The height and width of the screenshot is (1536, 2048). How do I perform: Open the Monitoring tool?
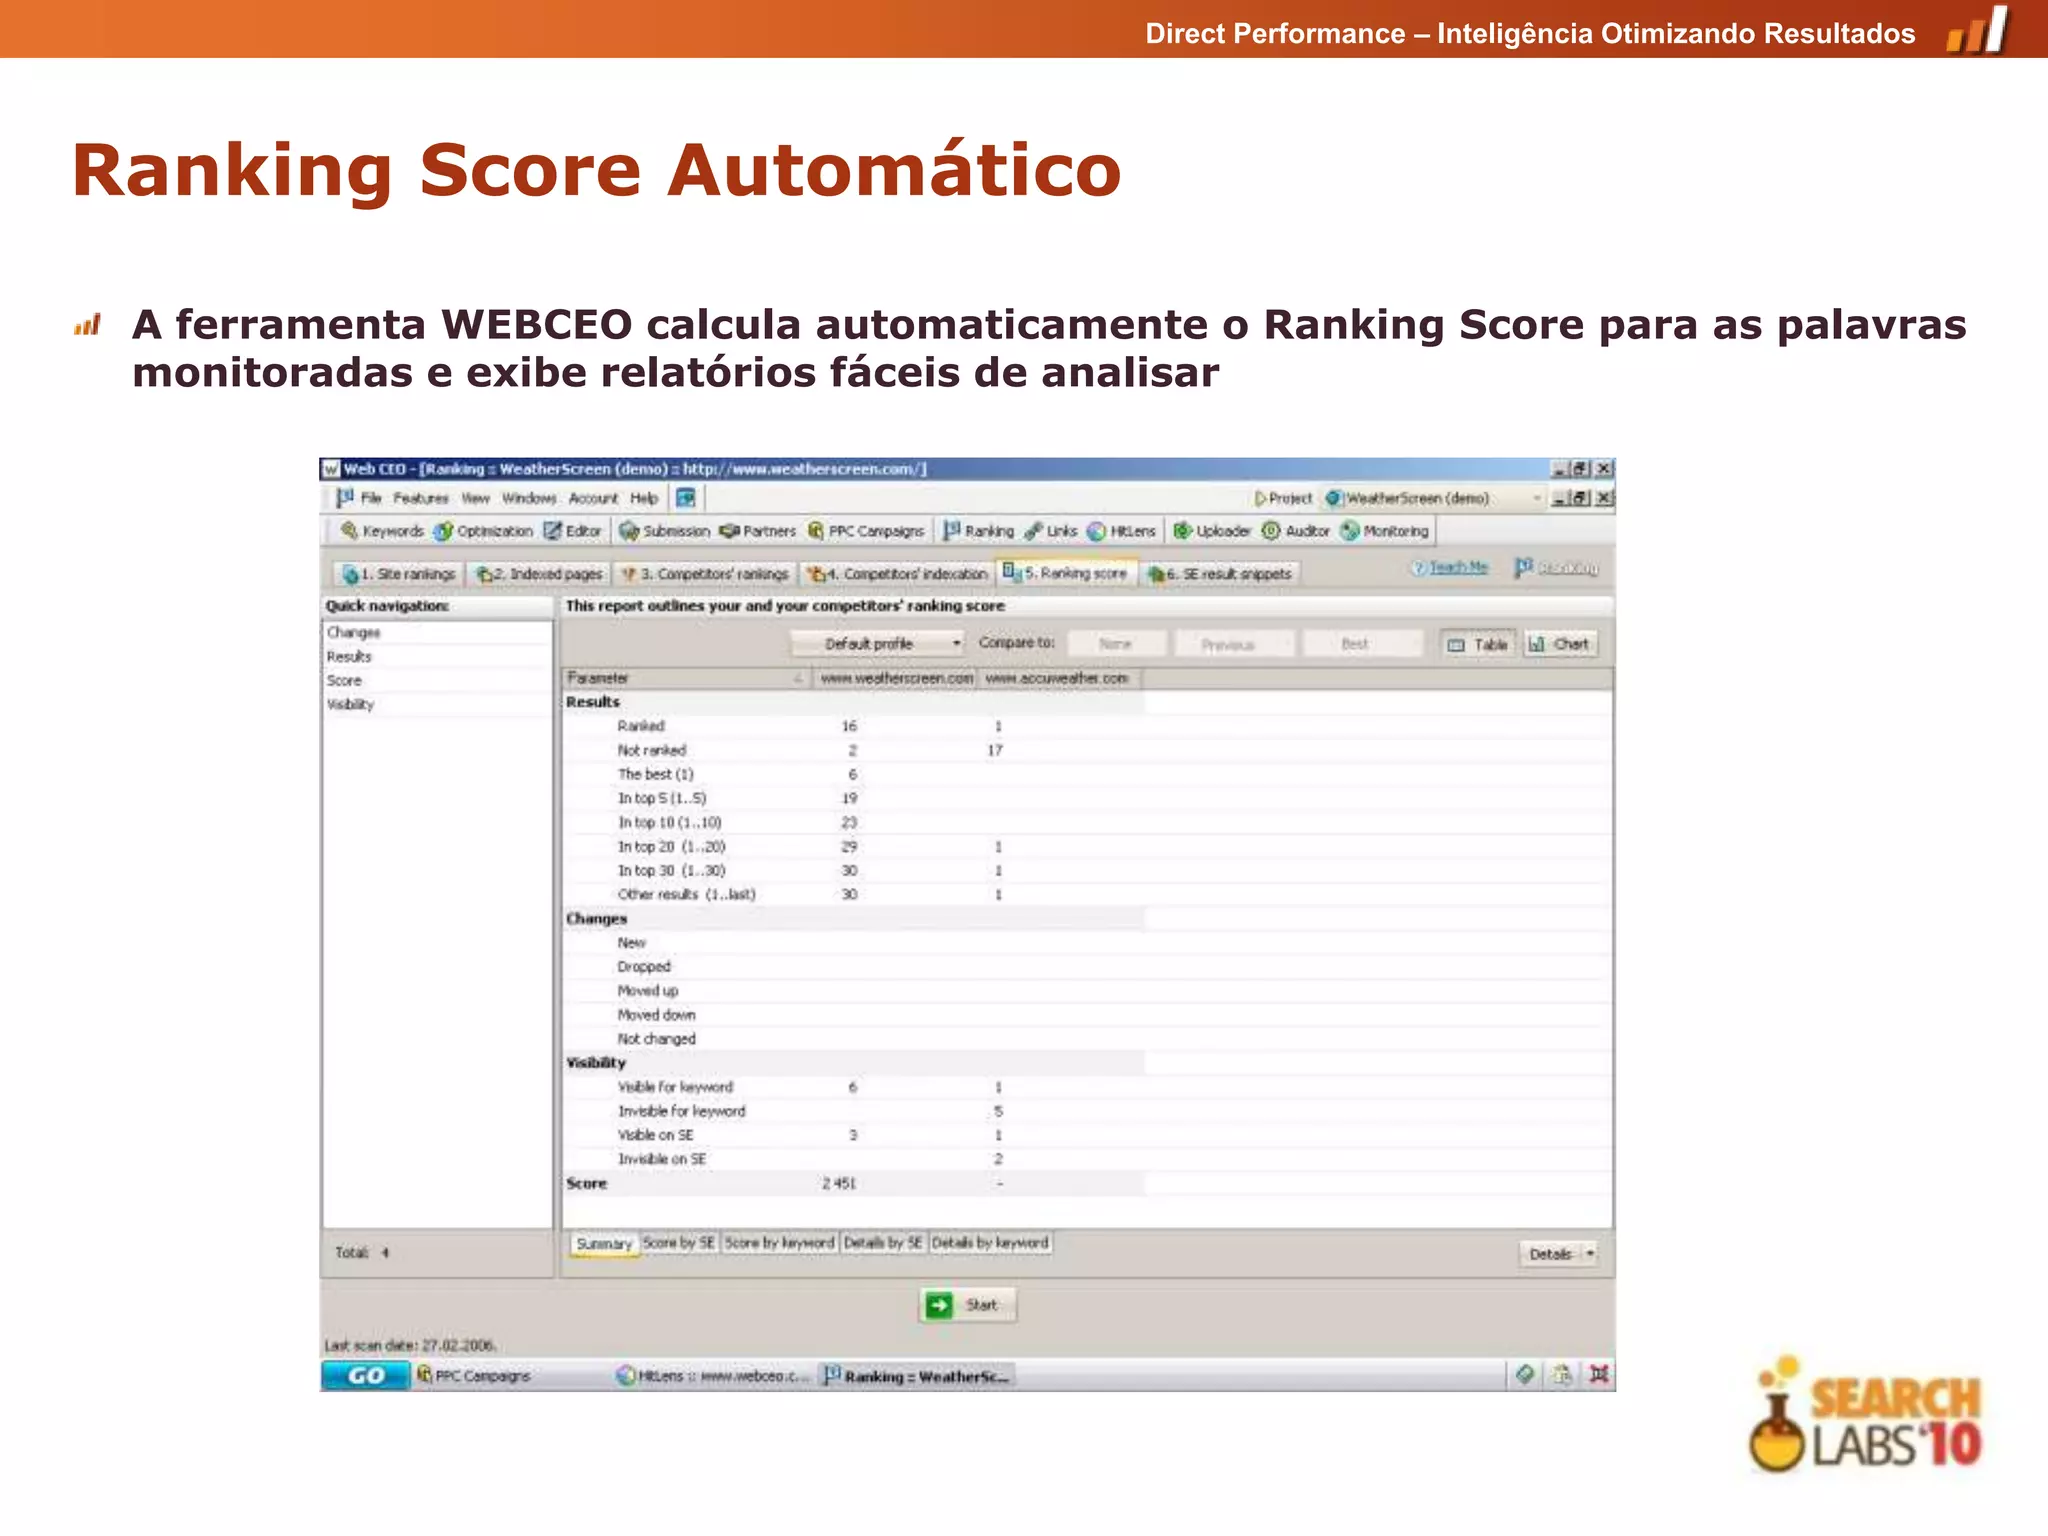(1385, 531)
